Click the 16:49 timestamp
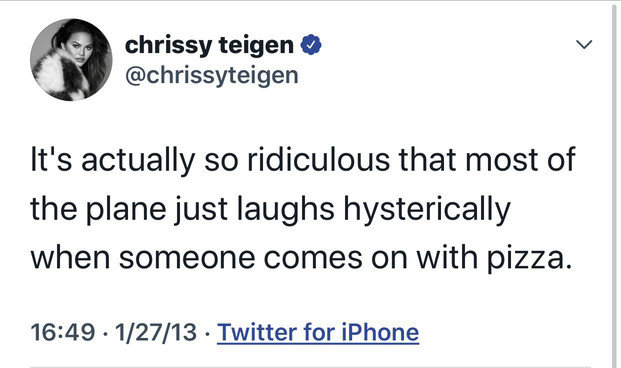This screenshot has height=368, width=621. [63, 332]
